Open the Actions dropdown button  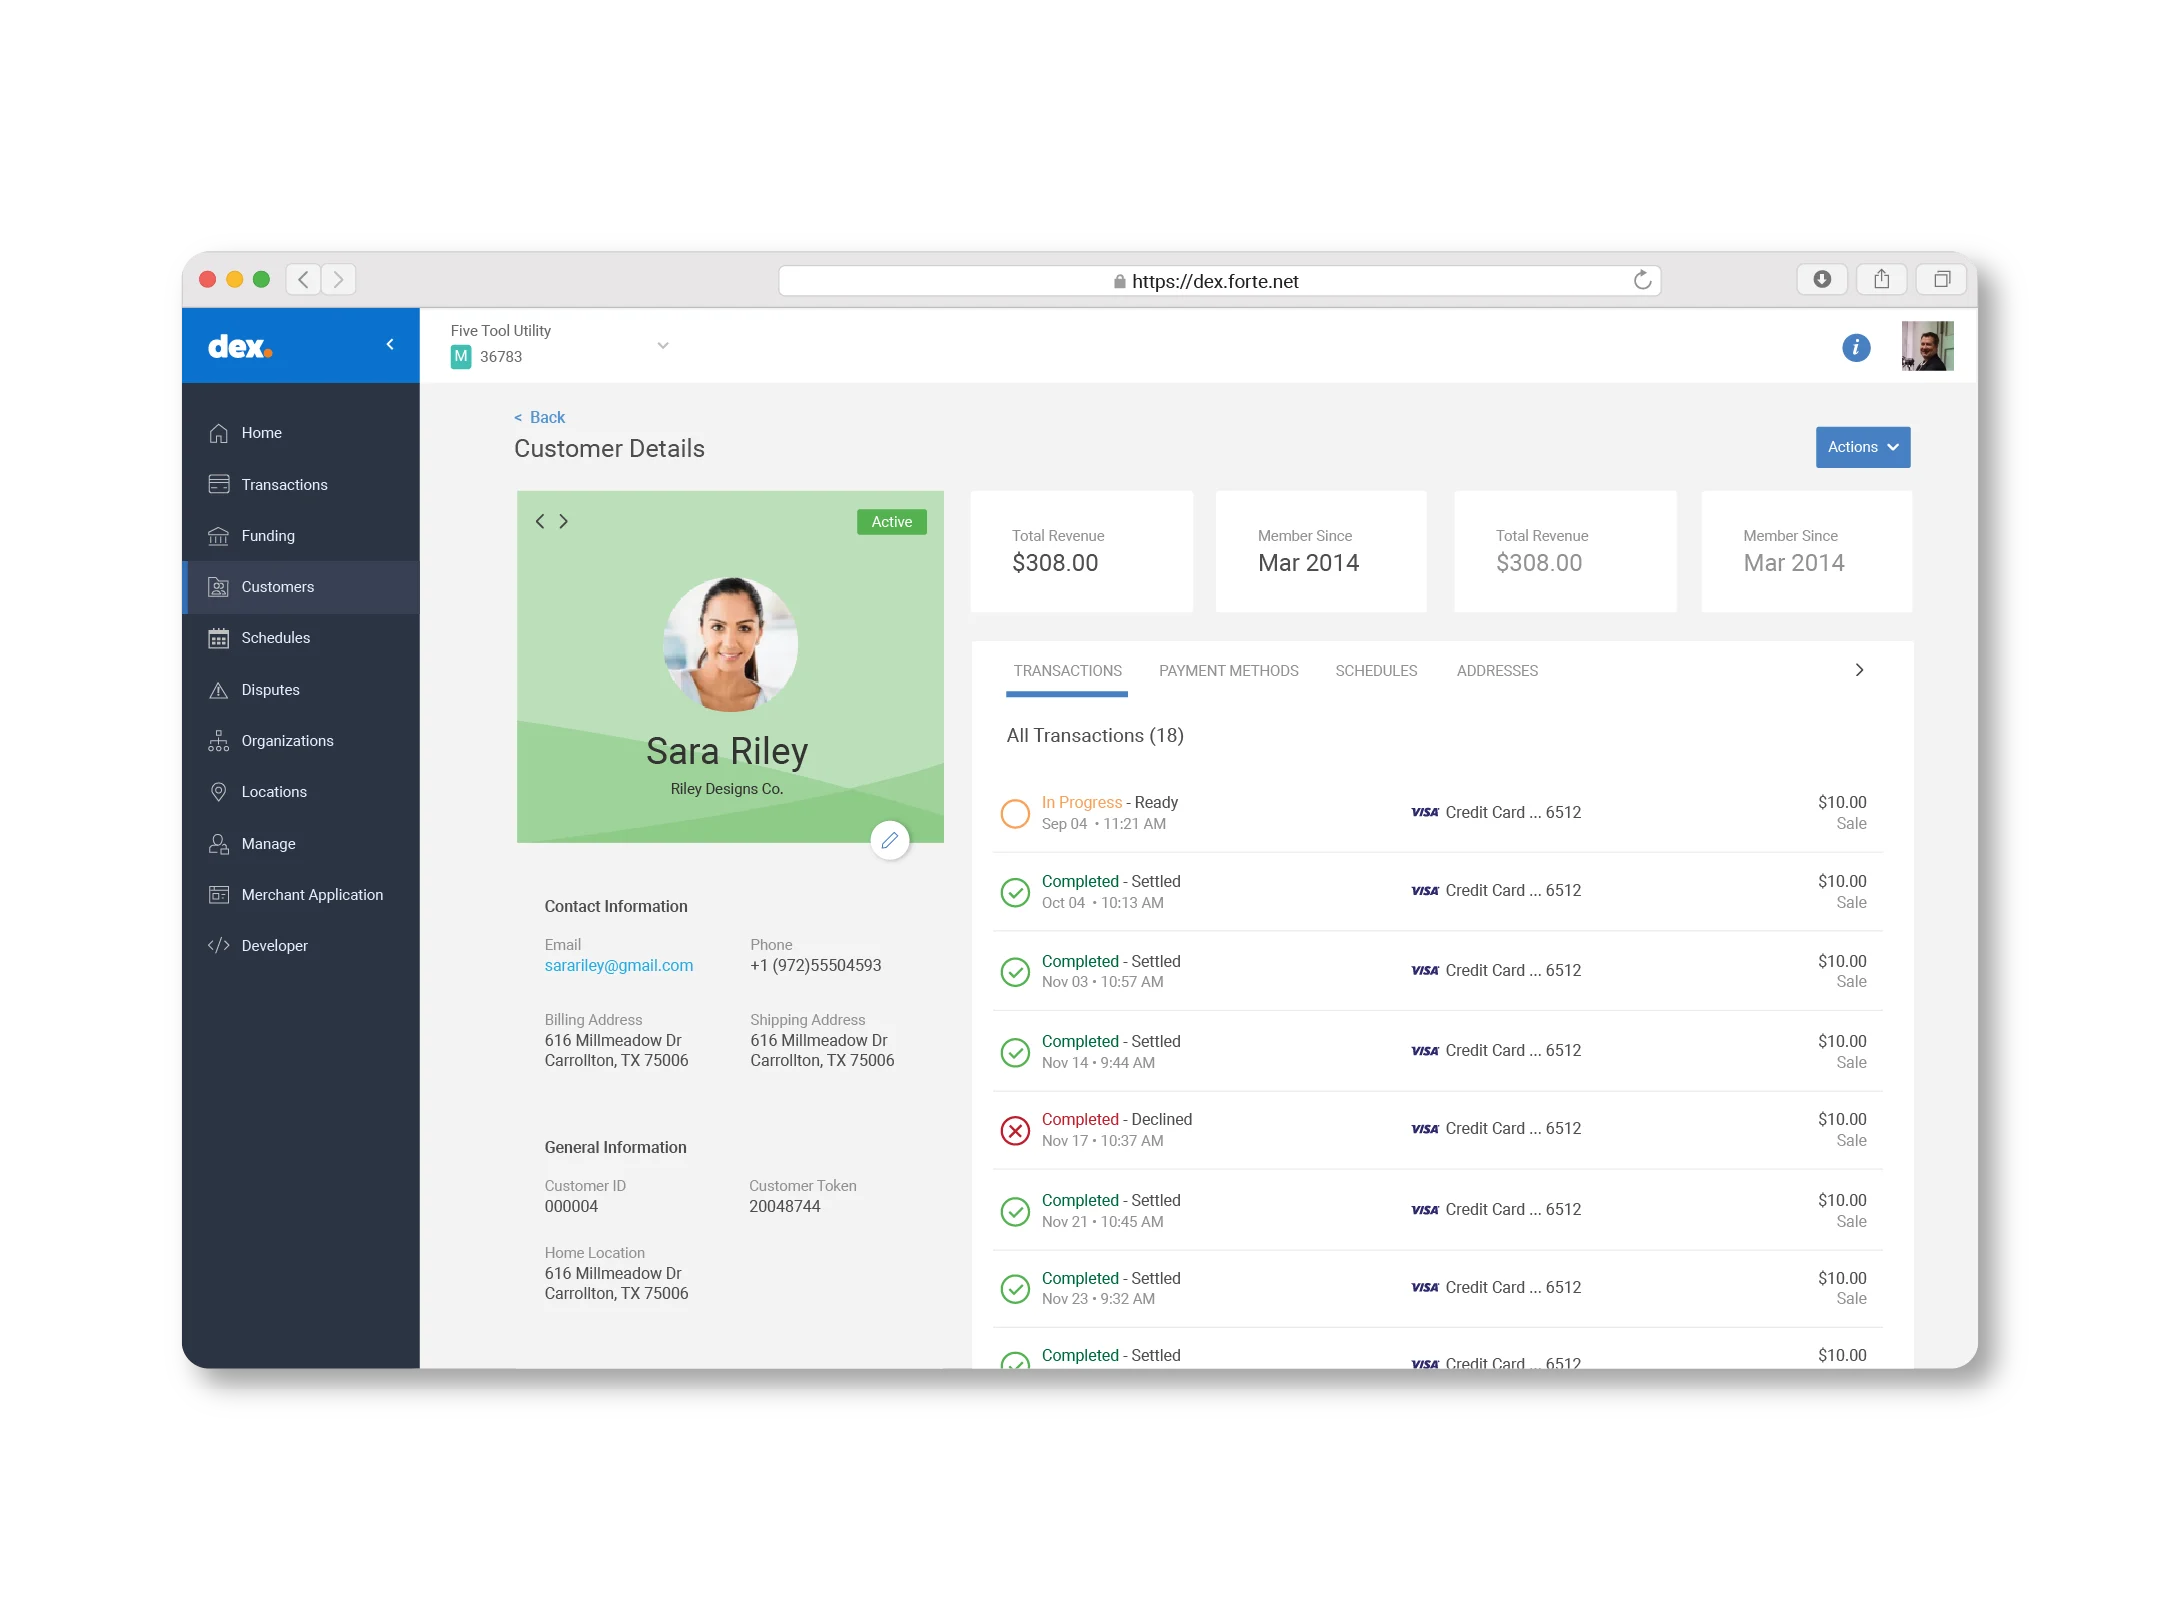click(x=1862, y=447)
